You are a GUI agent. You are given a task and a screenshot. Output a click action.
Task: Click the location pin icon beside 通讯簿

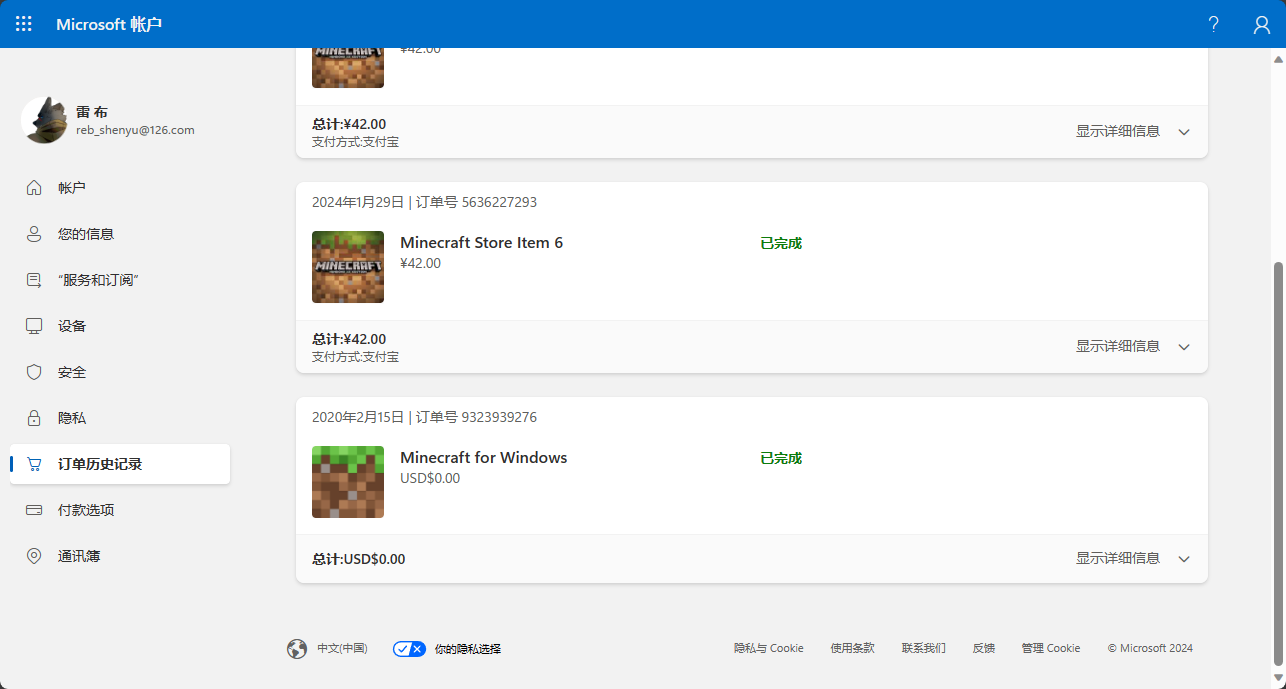point(34,556)
